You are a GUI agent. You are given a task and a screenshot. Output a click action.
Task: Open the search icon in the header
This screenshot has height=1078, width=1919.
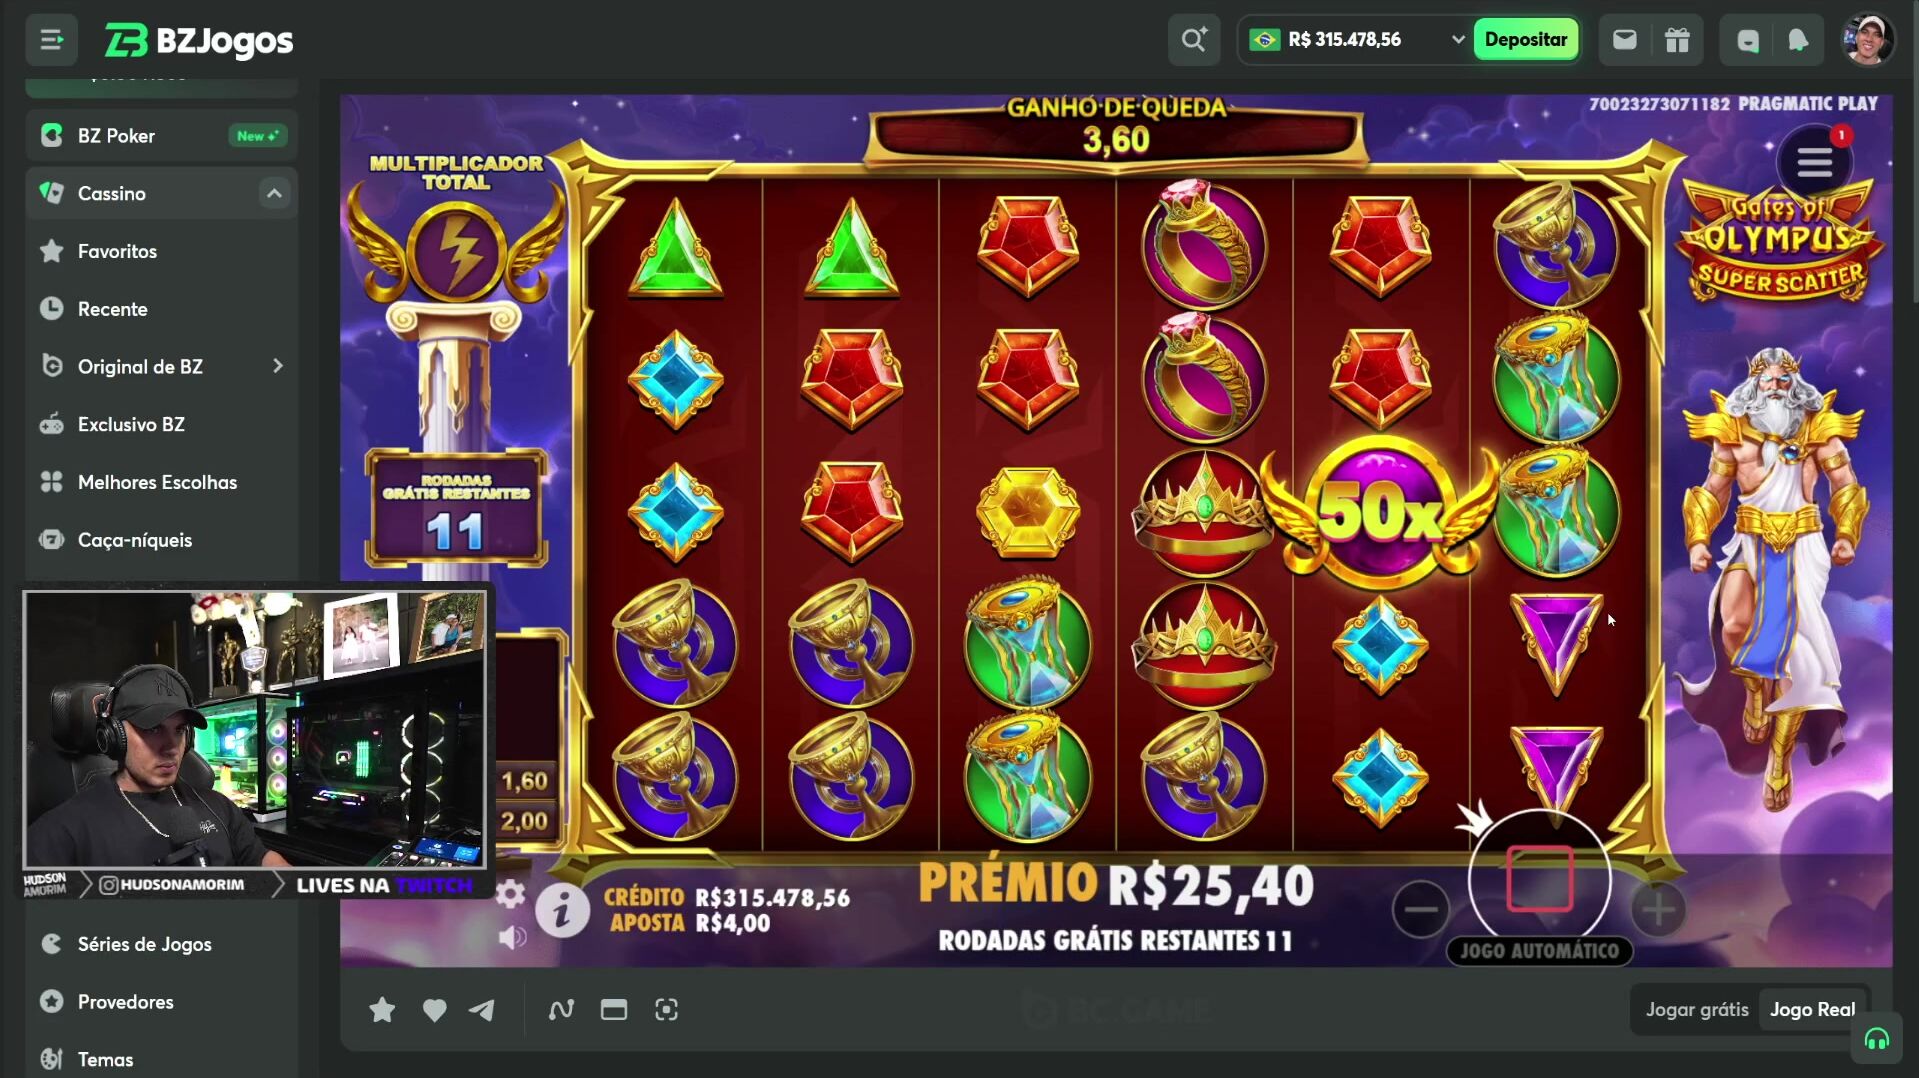(1193, 40)
